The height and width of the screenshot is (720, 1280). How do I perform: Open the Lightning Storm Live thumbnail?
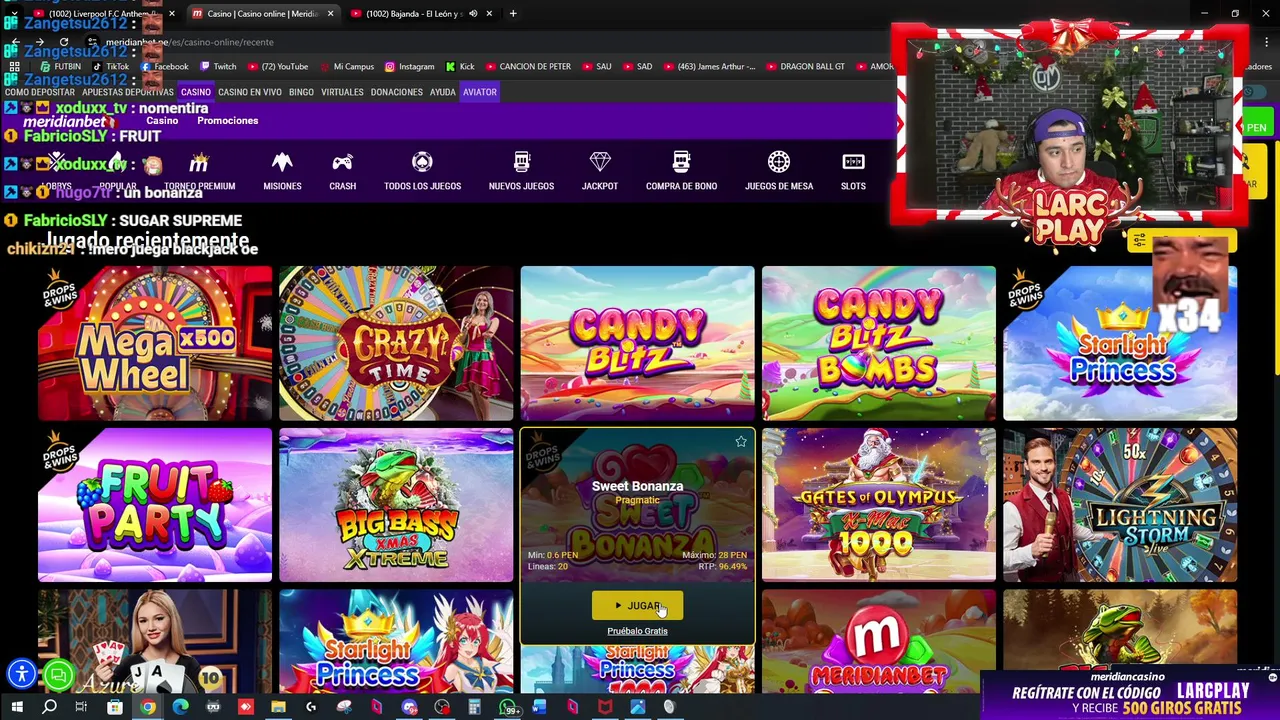[x=1120, y=505]
